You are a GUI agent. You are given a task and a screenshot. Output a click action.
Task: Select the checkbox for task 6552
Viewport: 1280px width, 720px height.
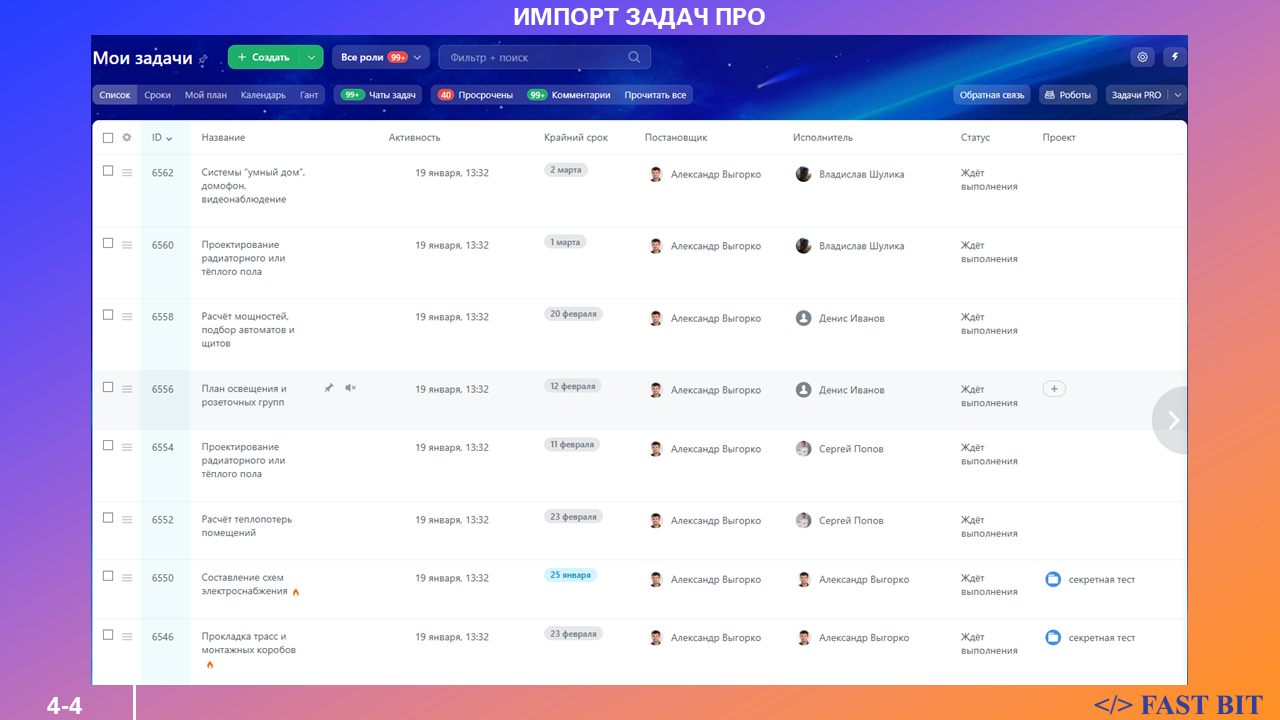coord(108,517)
